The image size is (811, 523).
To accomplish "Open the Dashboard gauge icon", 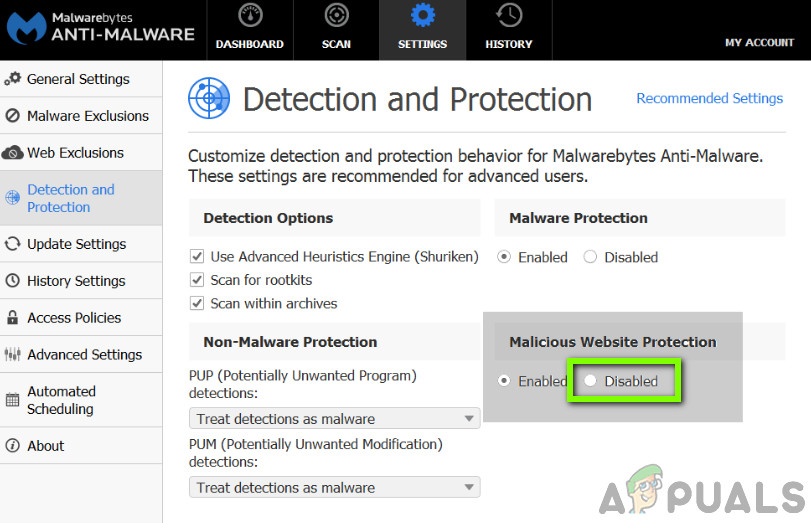I will pos(249,17).
